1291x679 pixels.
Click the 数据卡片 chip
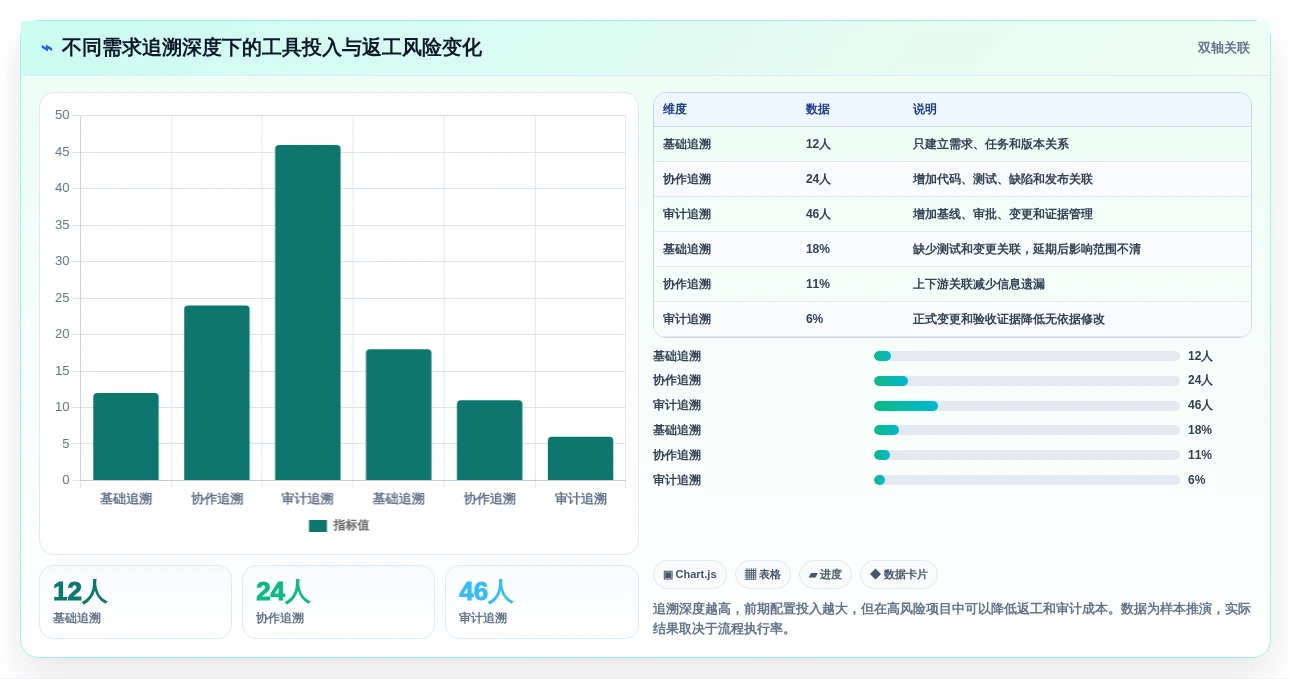(x=899, y=575)
